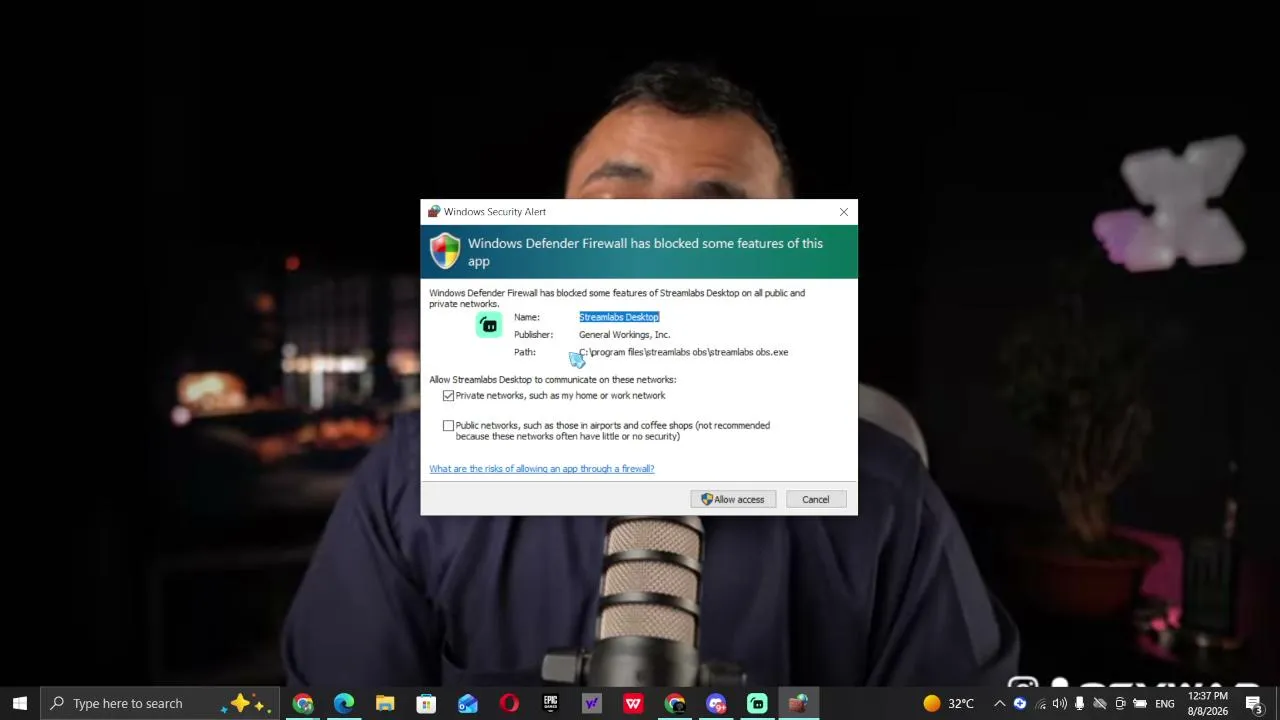Viewport: 1280px width, 720px height.
Task: Click the Streamlabs Desktop app icon in dialog
Action: [x=489, y=325]
